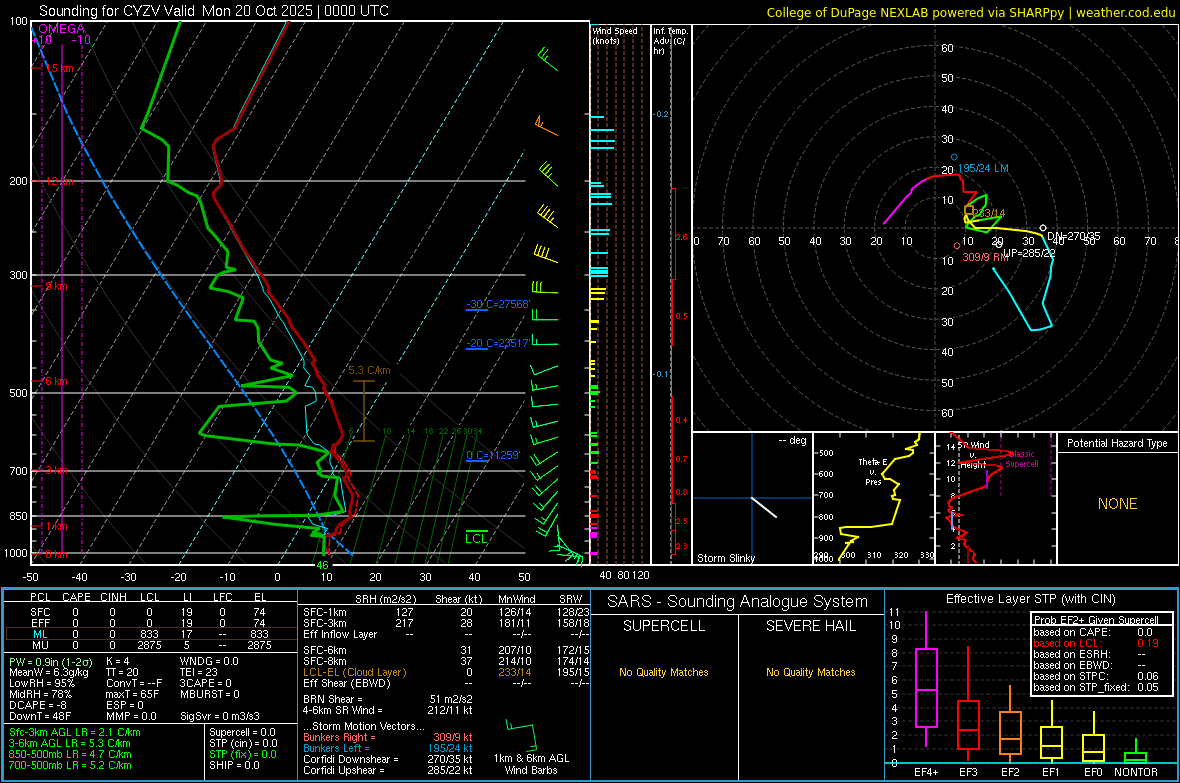Screen dimensions: 1180x783
Task: Click the 'Prob EF2+ Given Supercell' box title
Action: pos(1096,620)
